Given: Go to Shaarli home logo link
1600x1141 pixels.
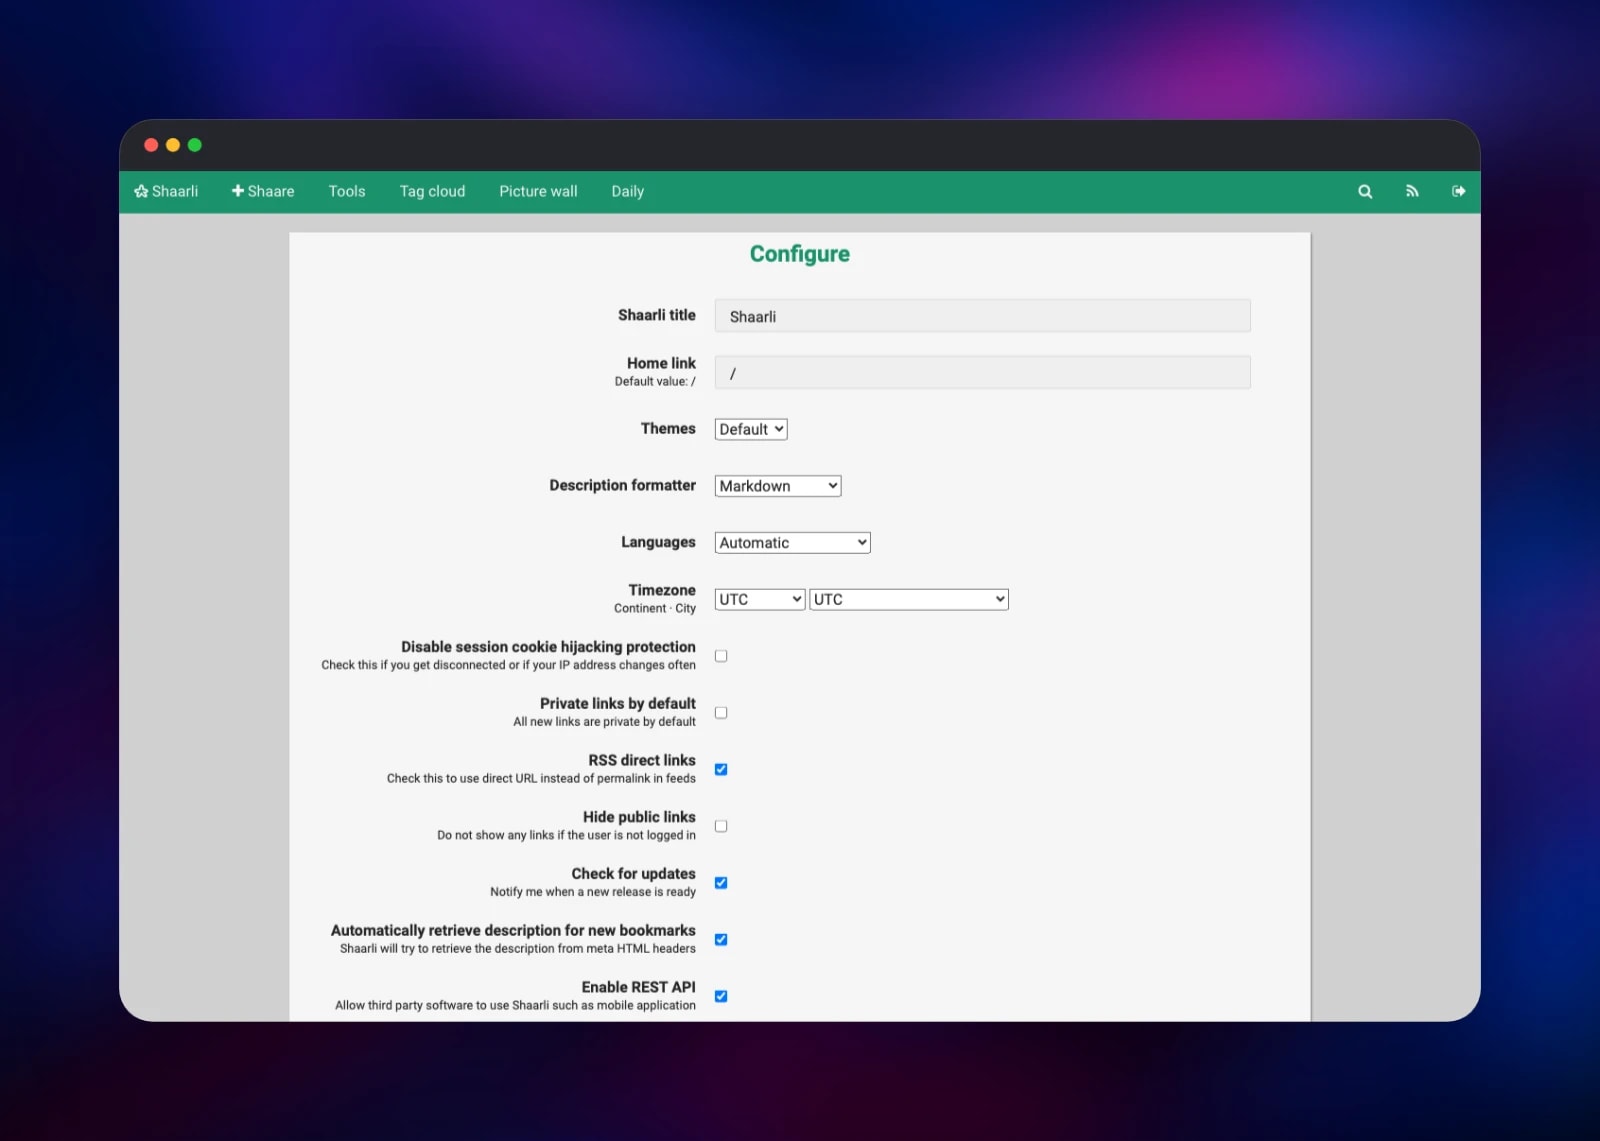Looking at the screenshot, I should [x=166, y=191].
